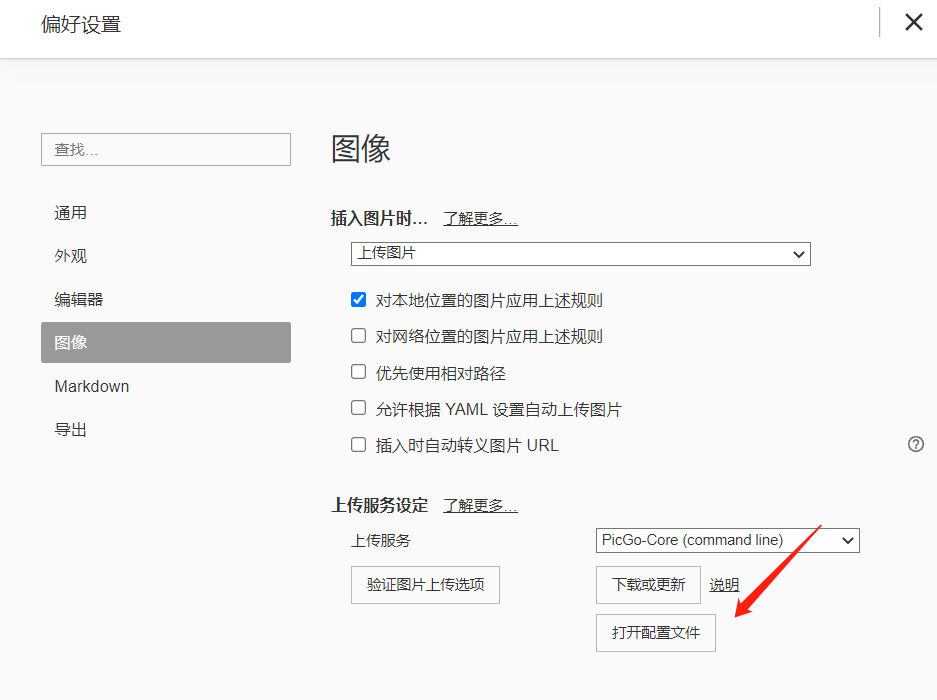This screenshot has height=700, width=937.
Task: Tick 插入时自动转义图片 URL checkbox
Action: click(x=359, y=445)
